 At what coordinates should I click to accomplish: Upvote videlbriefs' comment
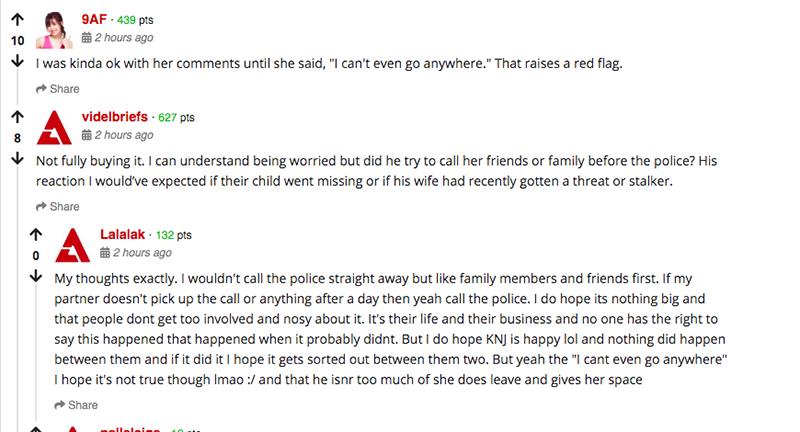pyautogui.click(x=17, y=118)
